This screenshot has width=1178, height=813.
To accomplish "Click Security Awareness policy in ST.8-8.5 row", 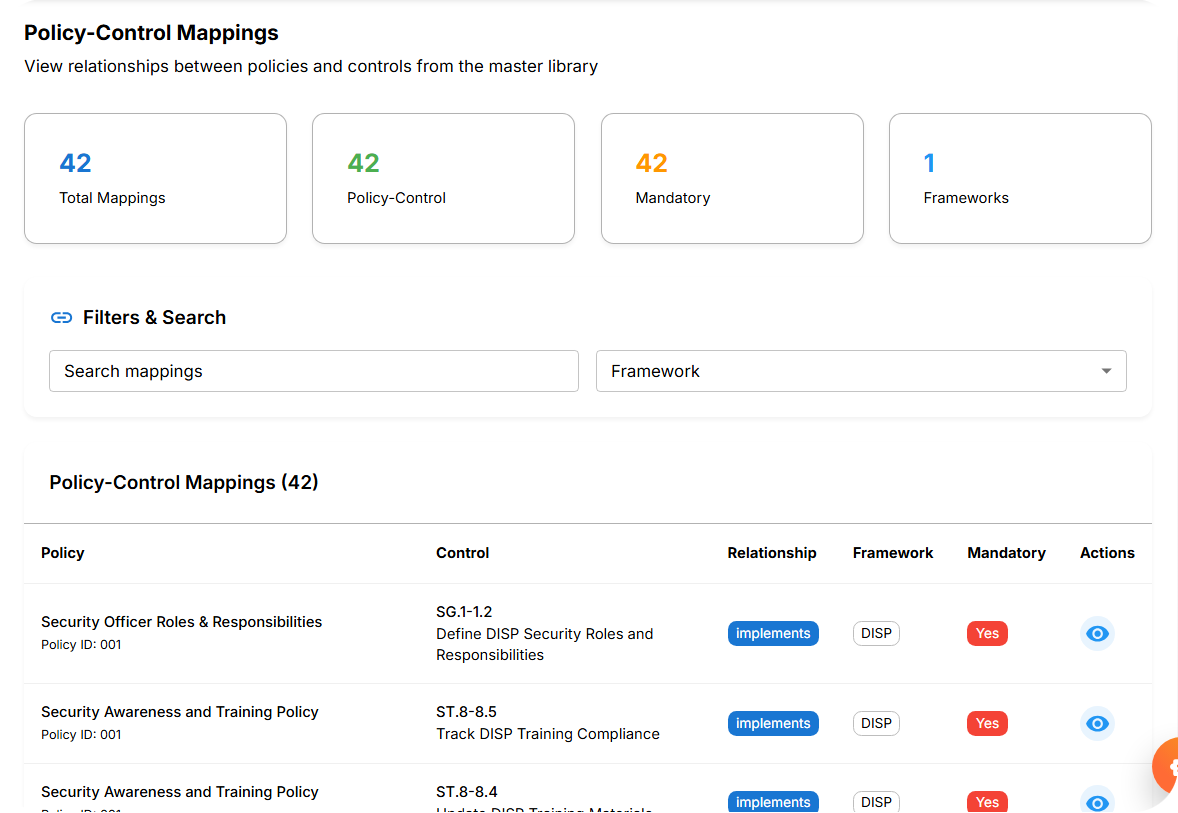I will point(180,712).
